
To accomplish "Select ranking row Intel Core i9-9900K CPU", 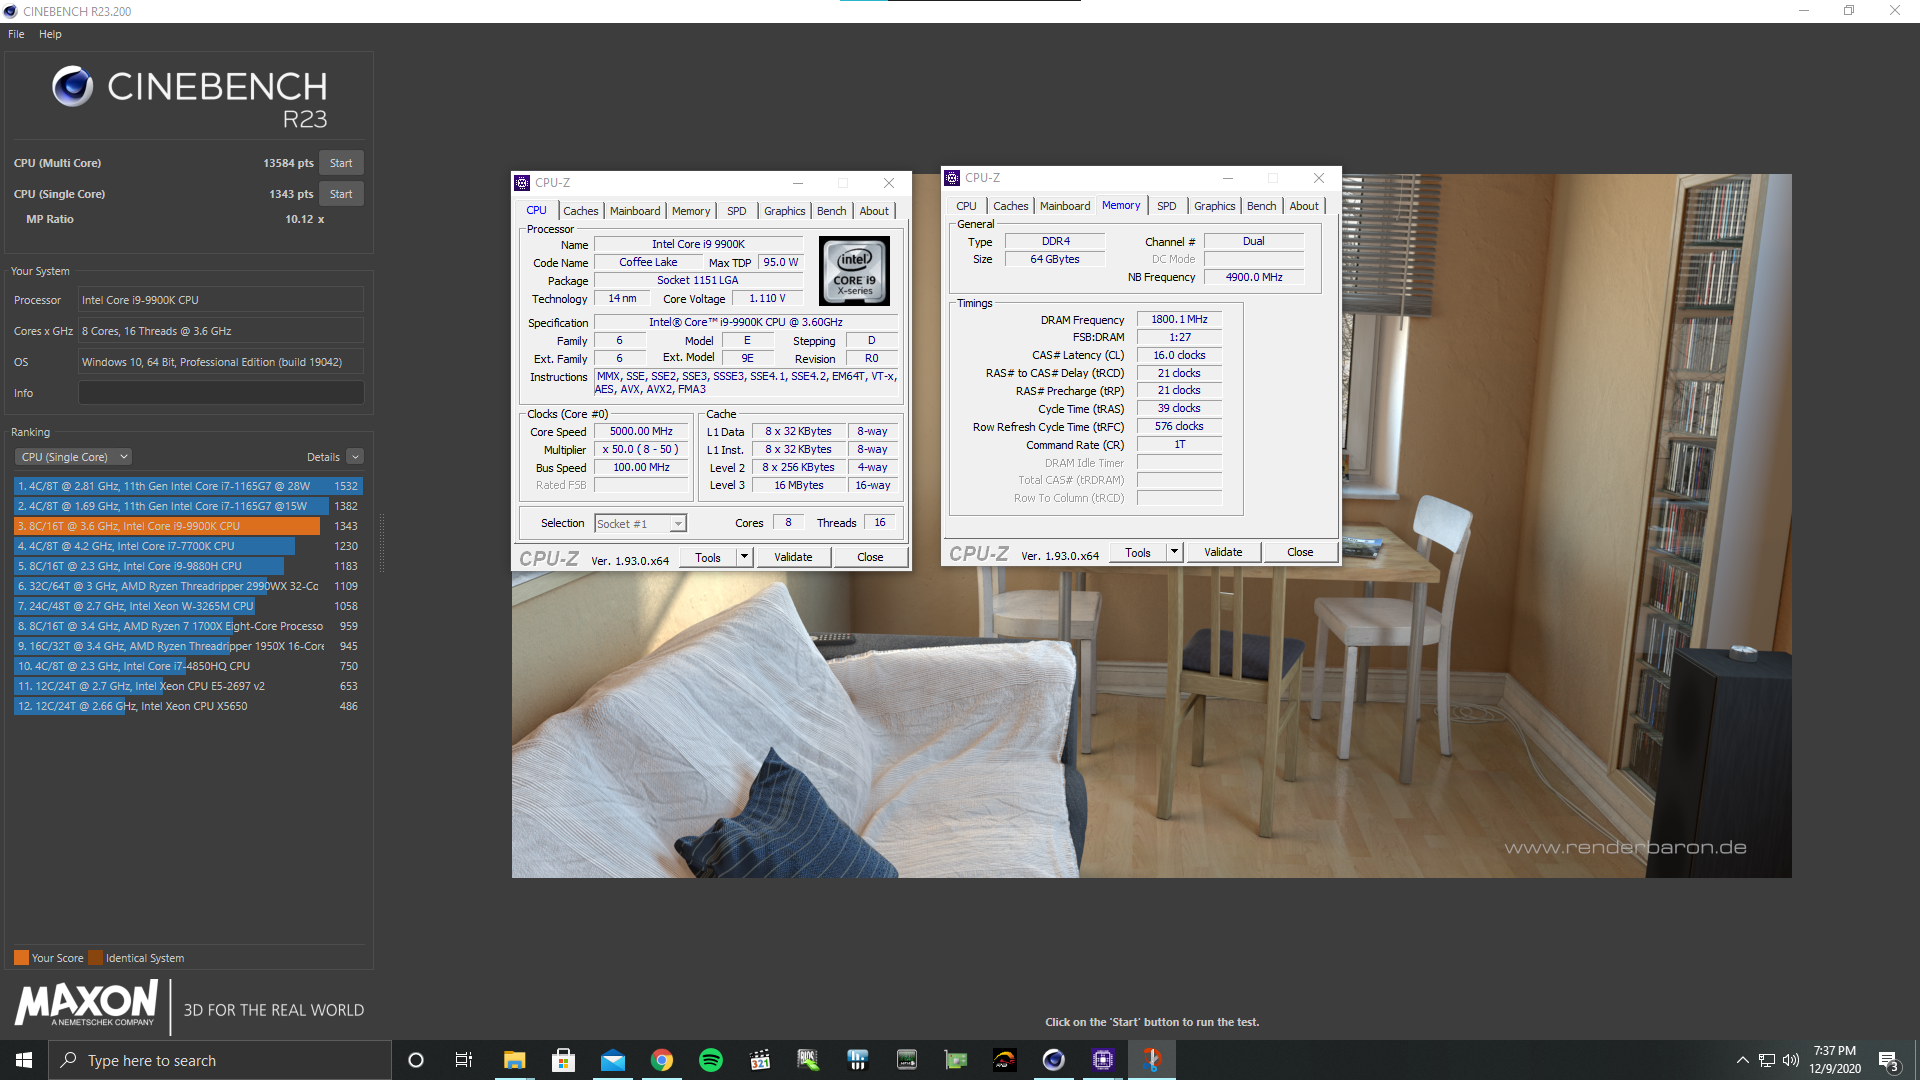I will tap(188, 526).
